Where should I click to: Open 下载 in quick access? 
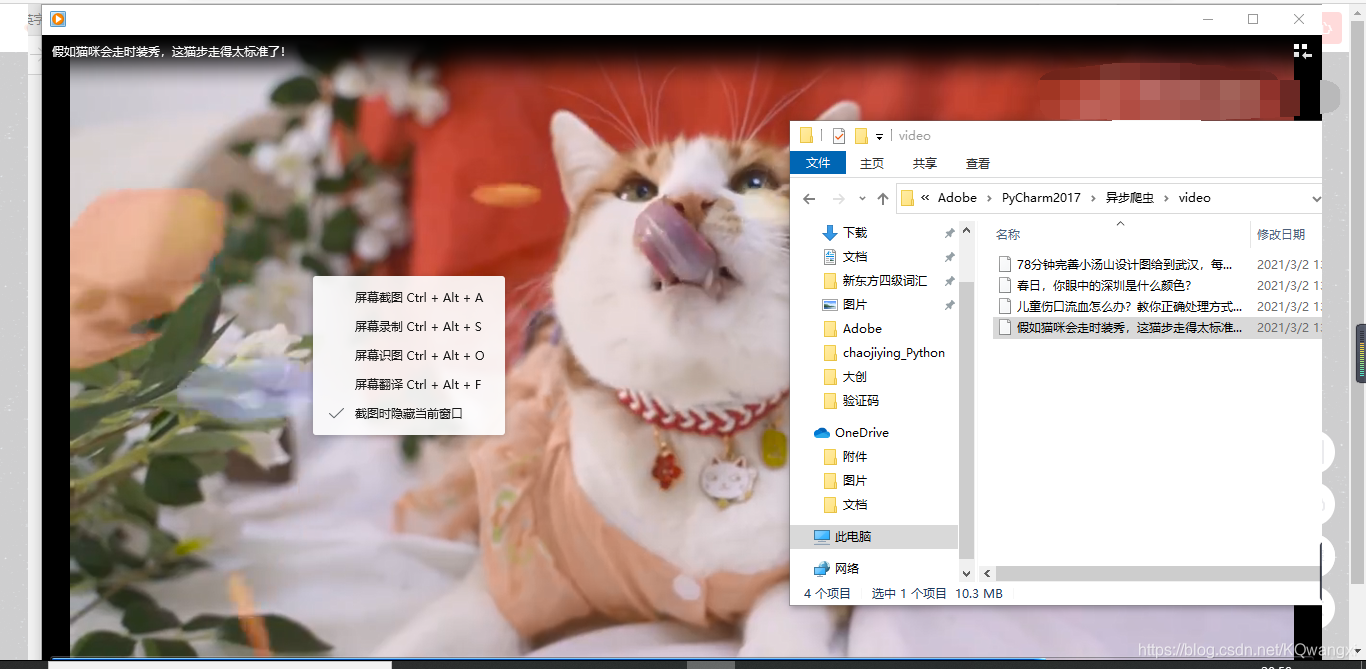pos(855,232)
